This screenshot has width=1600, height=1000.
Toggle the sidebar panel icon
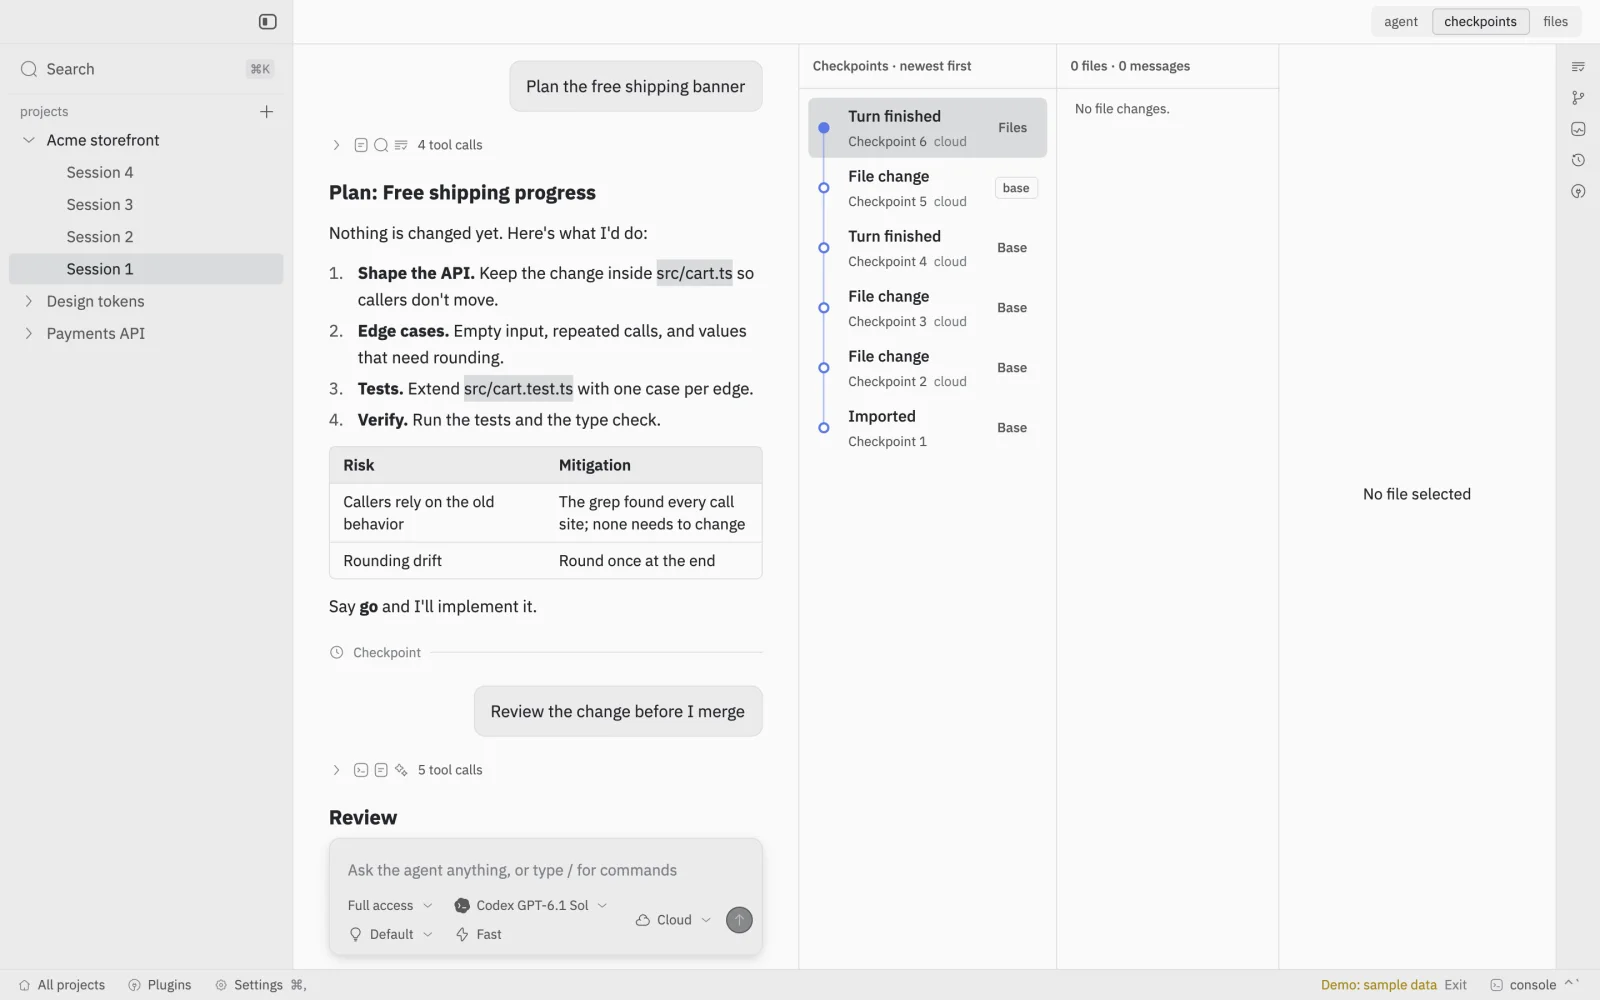click(x=267, y=21)
